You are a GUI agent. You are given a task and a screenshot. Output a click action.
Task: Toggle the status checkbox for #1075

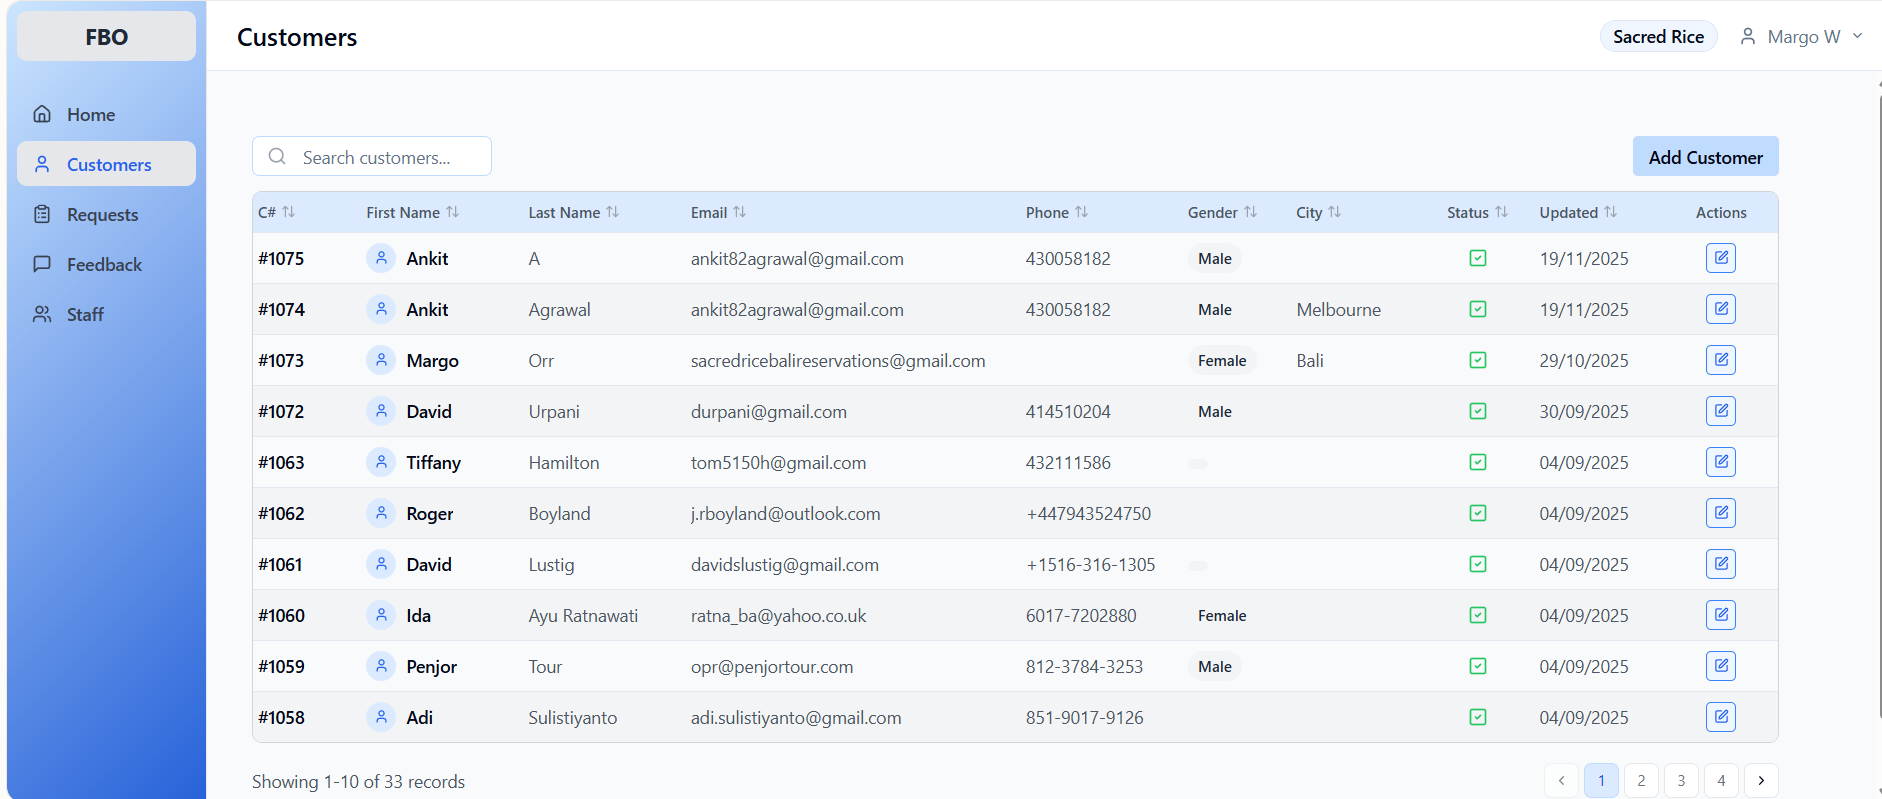pos(1478,258)
